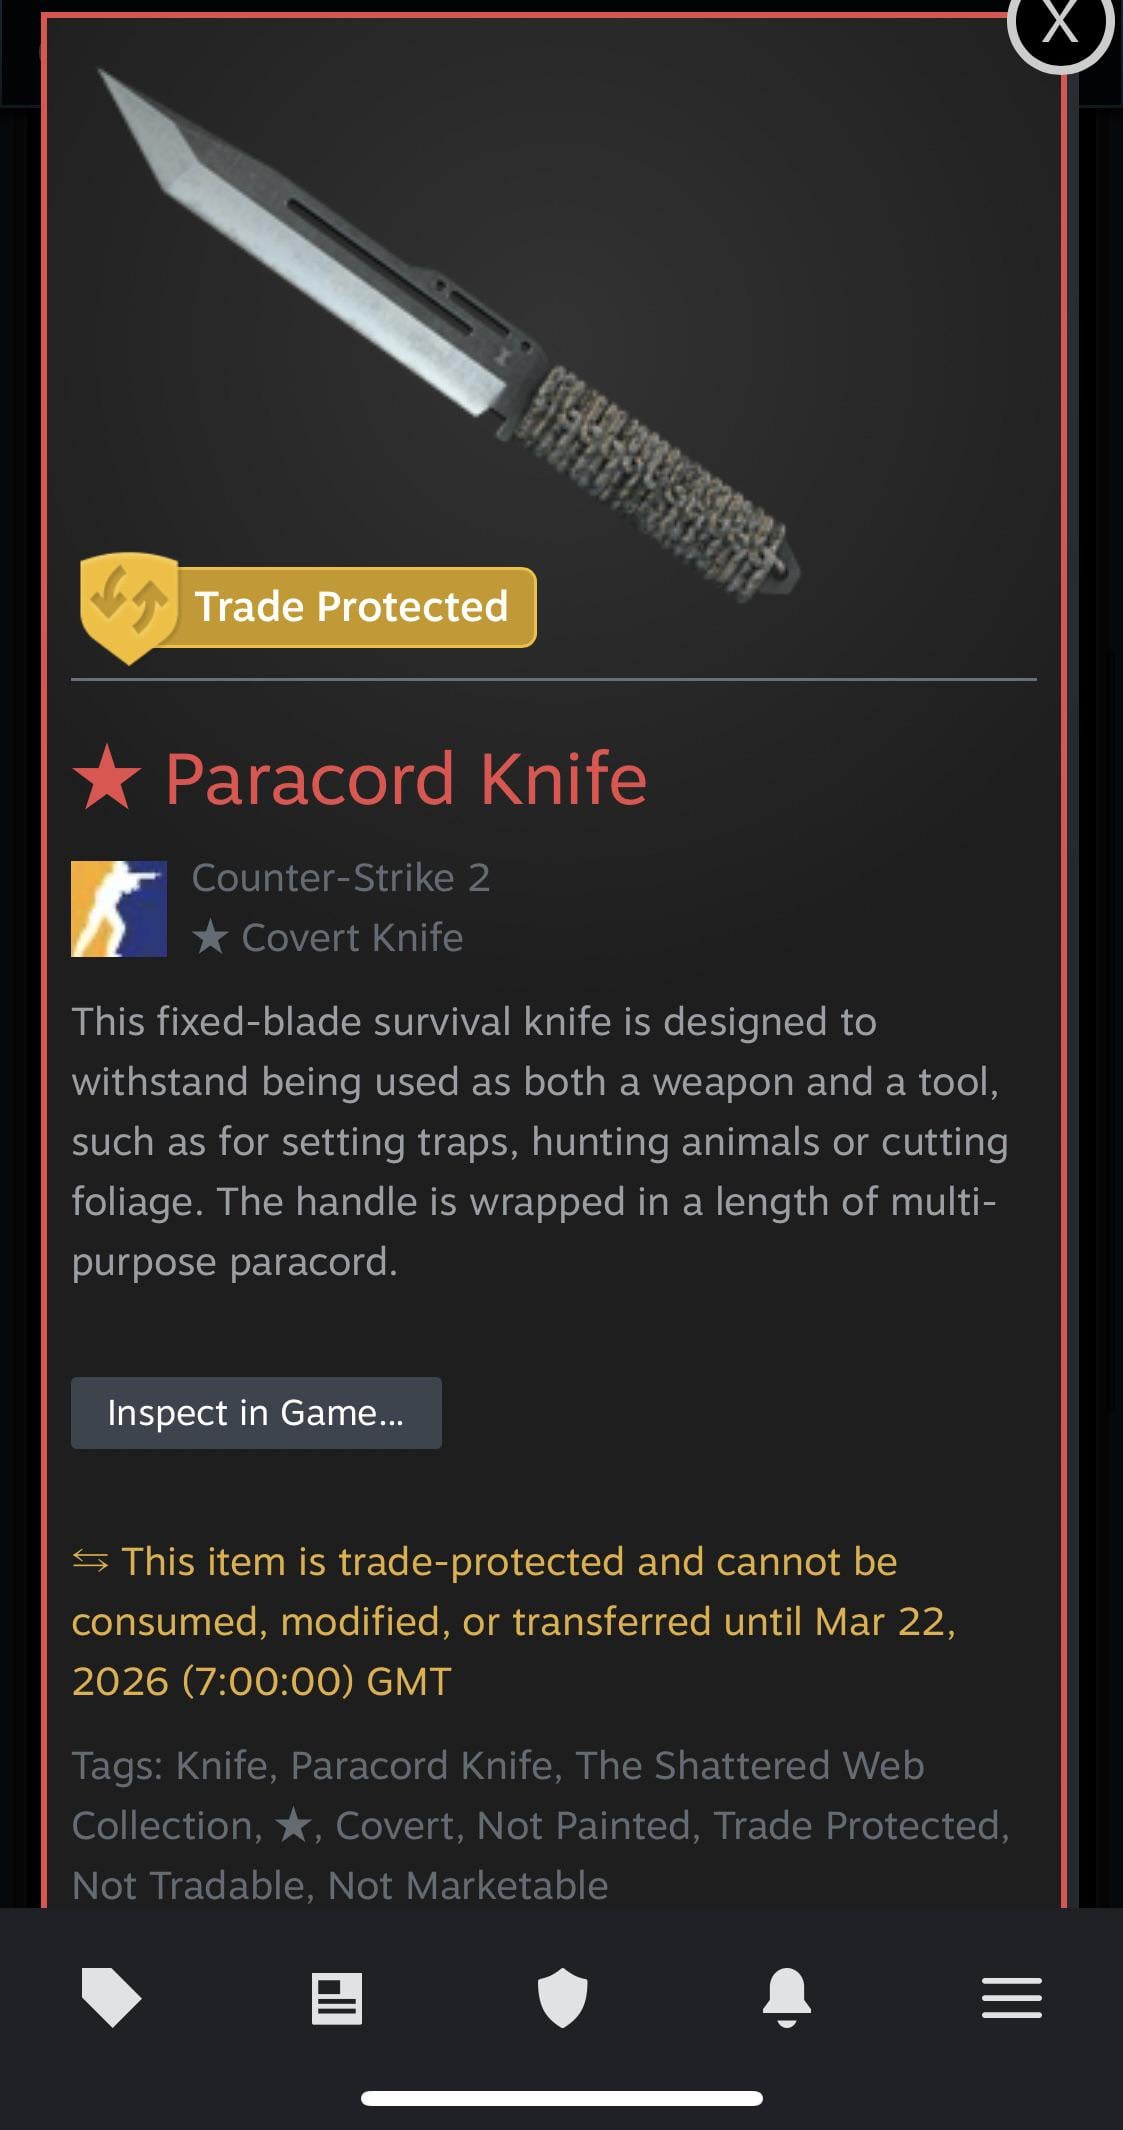The width and height of the screenshot is (1123, 2130).
Task: Tap the home indicator bar at bottom
Action: (562, 2098)
